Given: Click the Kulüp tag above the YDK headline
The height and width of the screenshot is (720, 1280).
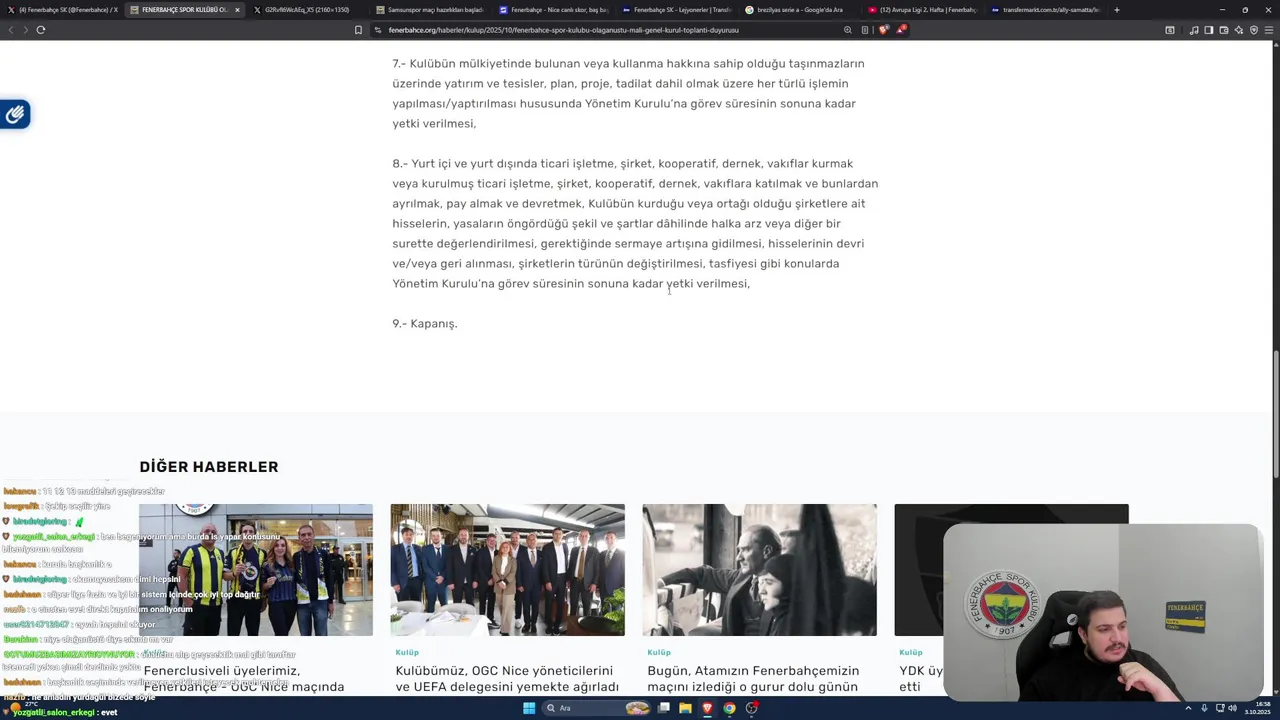Looking at the screenshot, I should click(911, 652).
